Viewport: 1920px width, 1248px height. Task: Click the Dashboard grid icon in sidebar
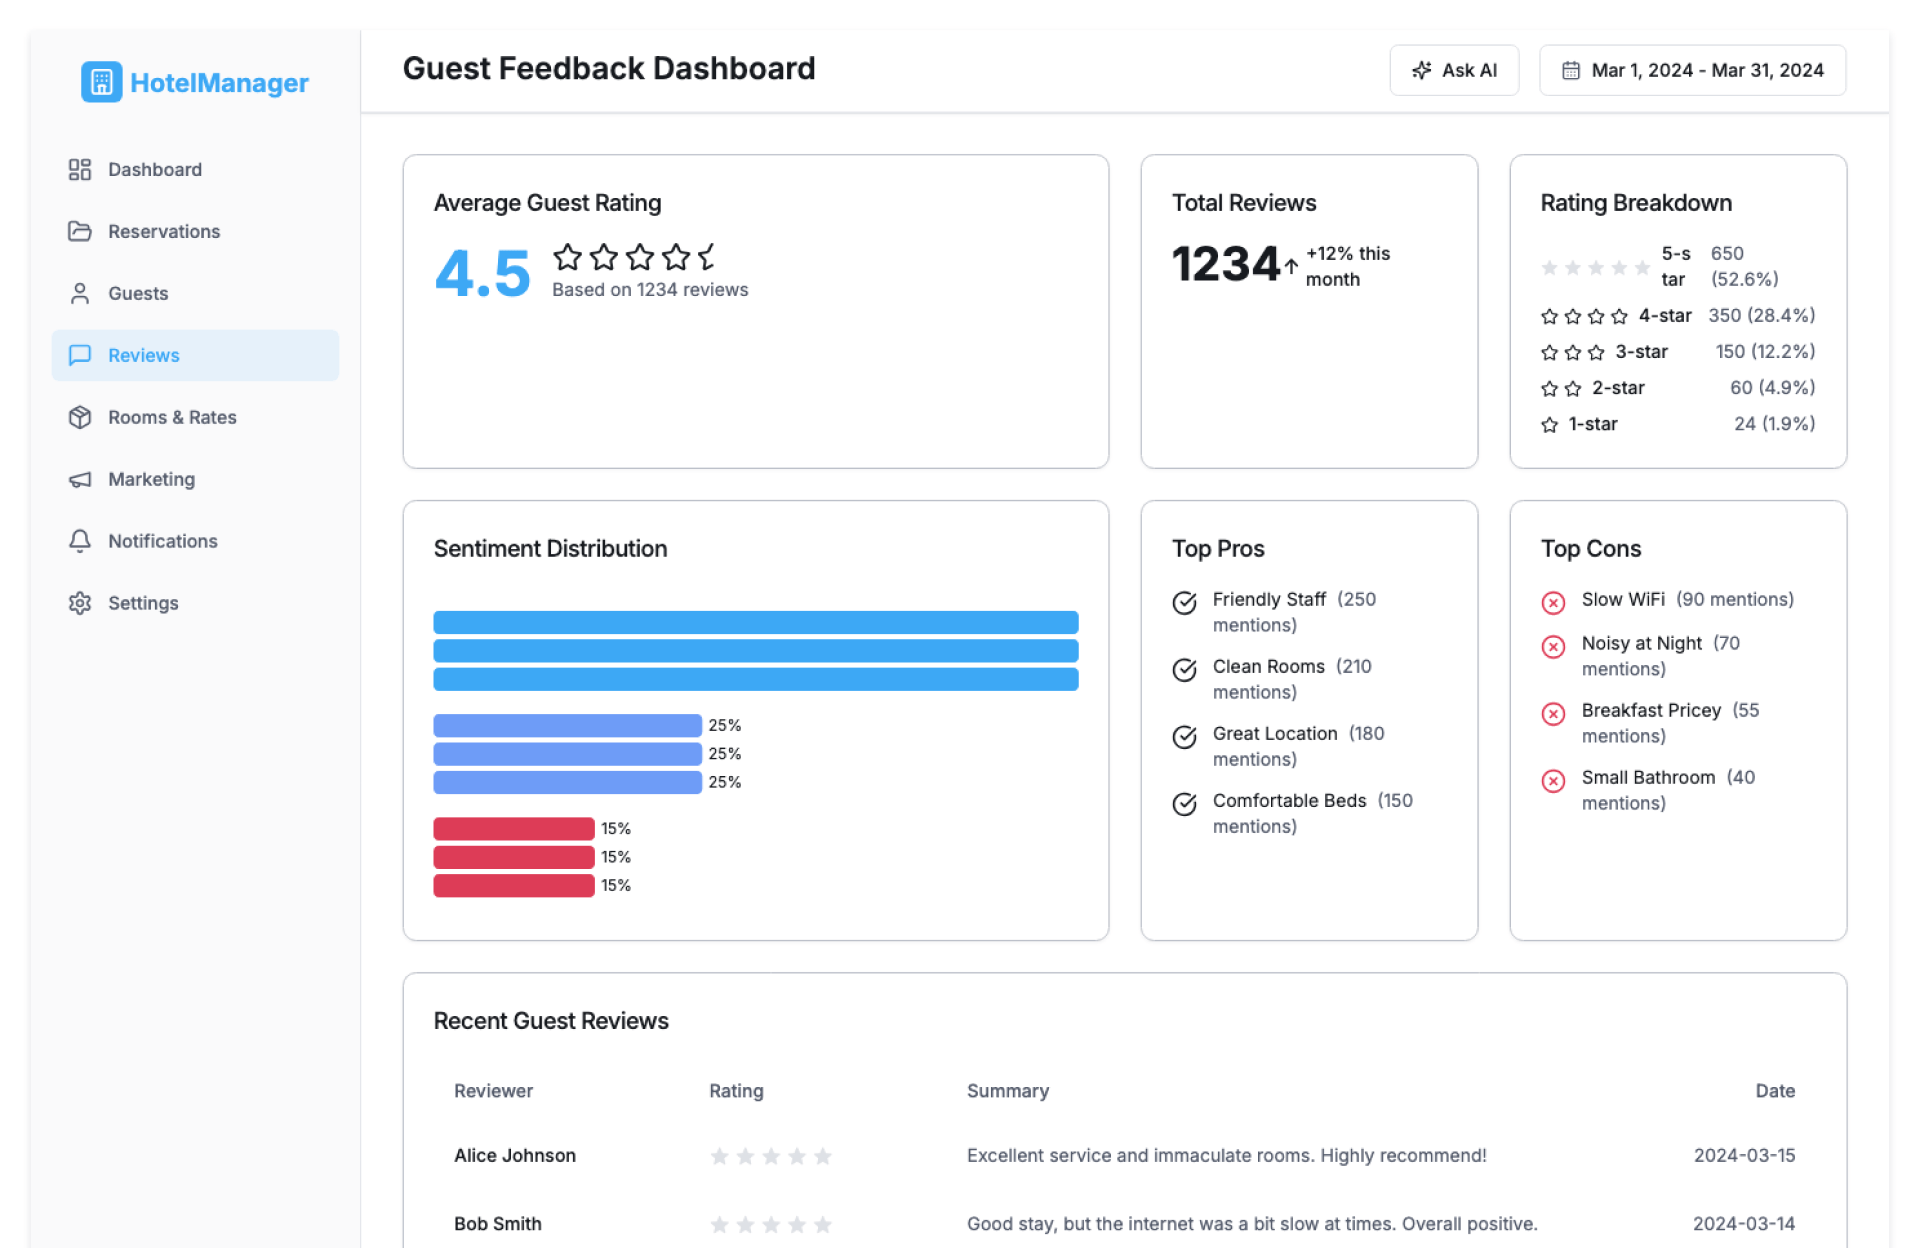[x=80, y=169]
